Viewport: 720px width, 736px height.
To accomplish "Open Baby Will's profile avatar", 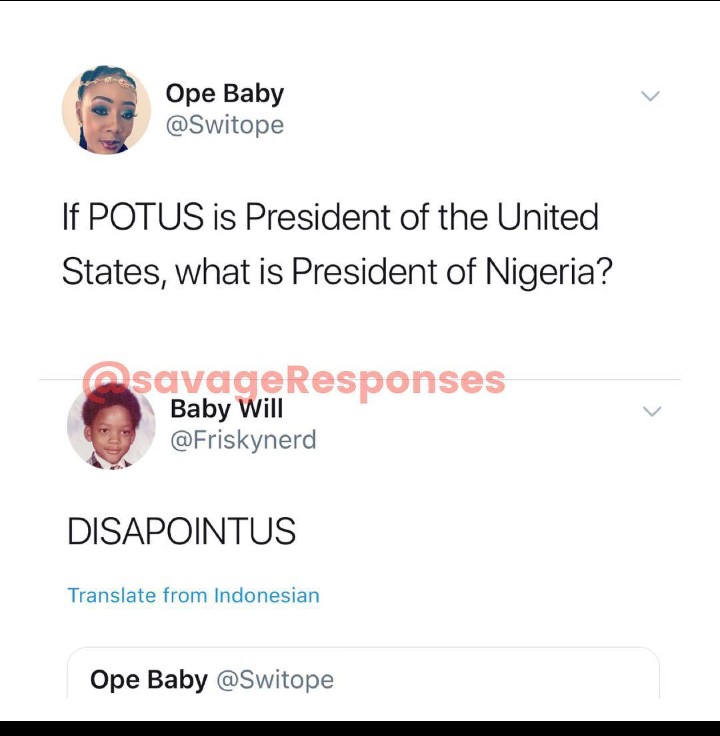I will click(x=111, y=426).
